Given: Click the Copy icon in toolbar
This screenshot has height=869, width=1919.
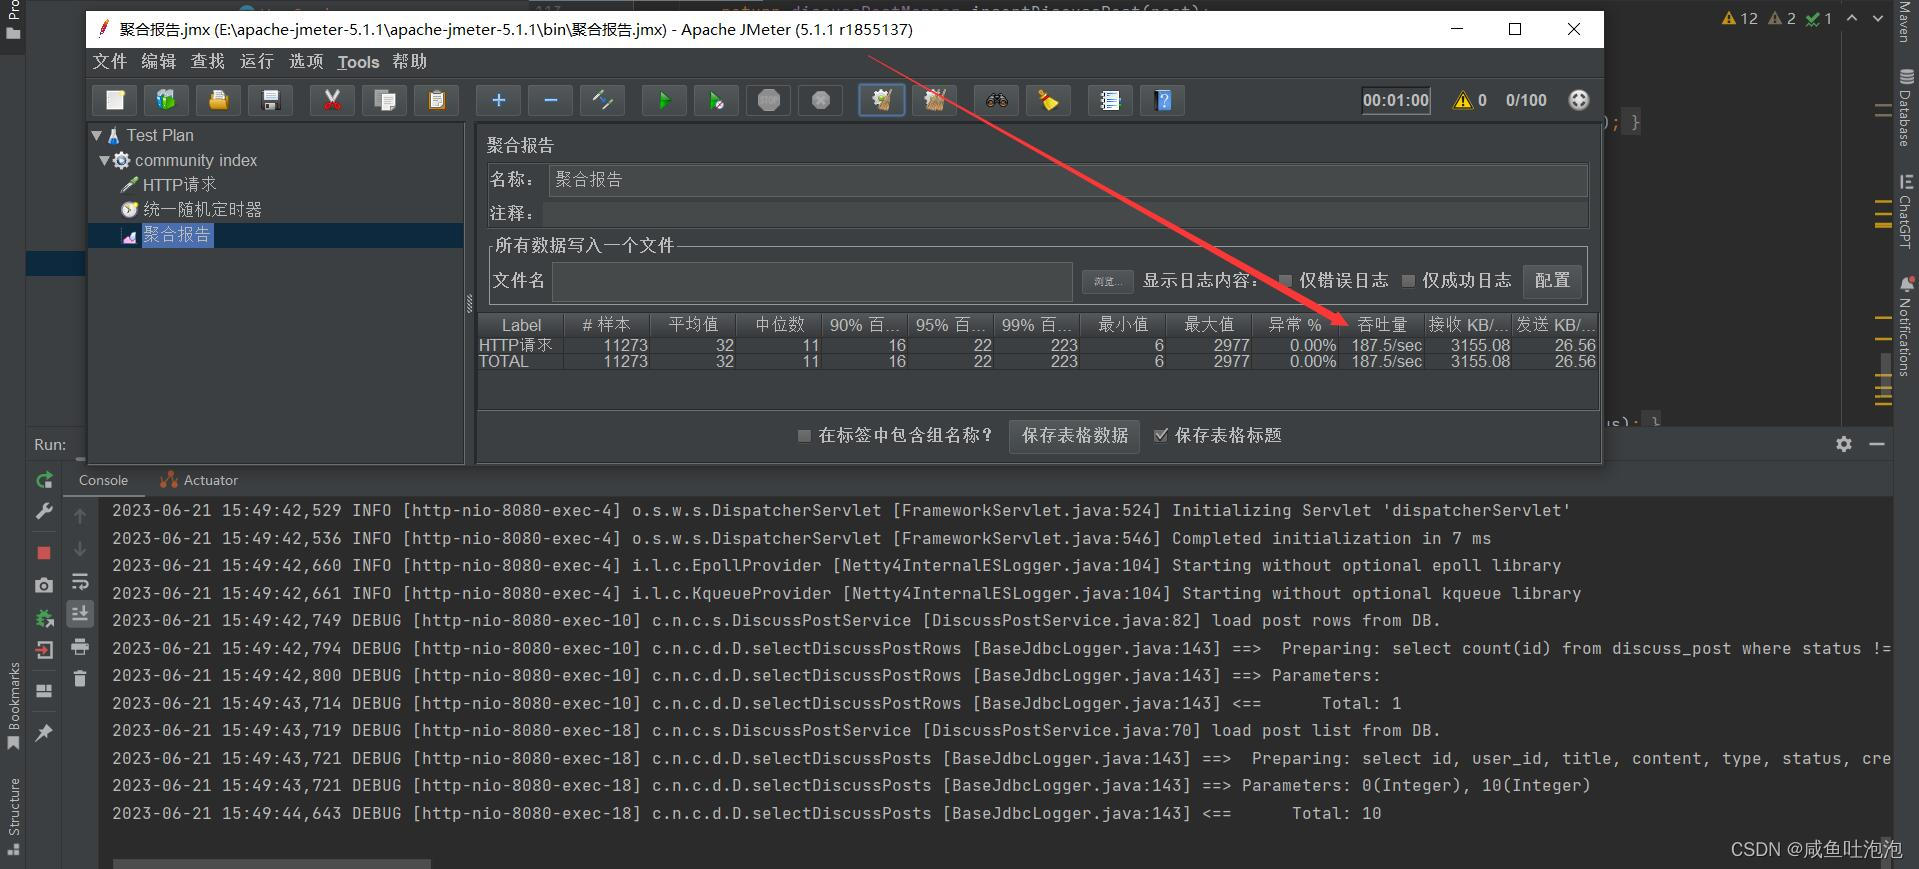Looking at the screenshot, I should point(384,100).
